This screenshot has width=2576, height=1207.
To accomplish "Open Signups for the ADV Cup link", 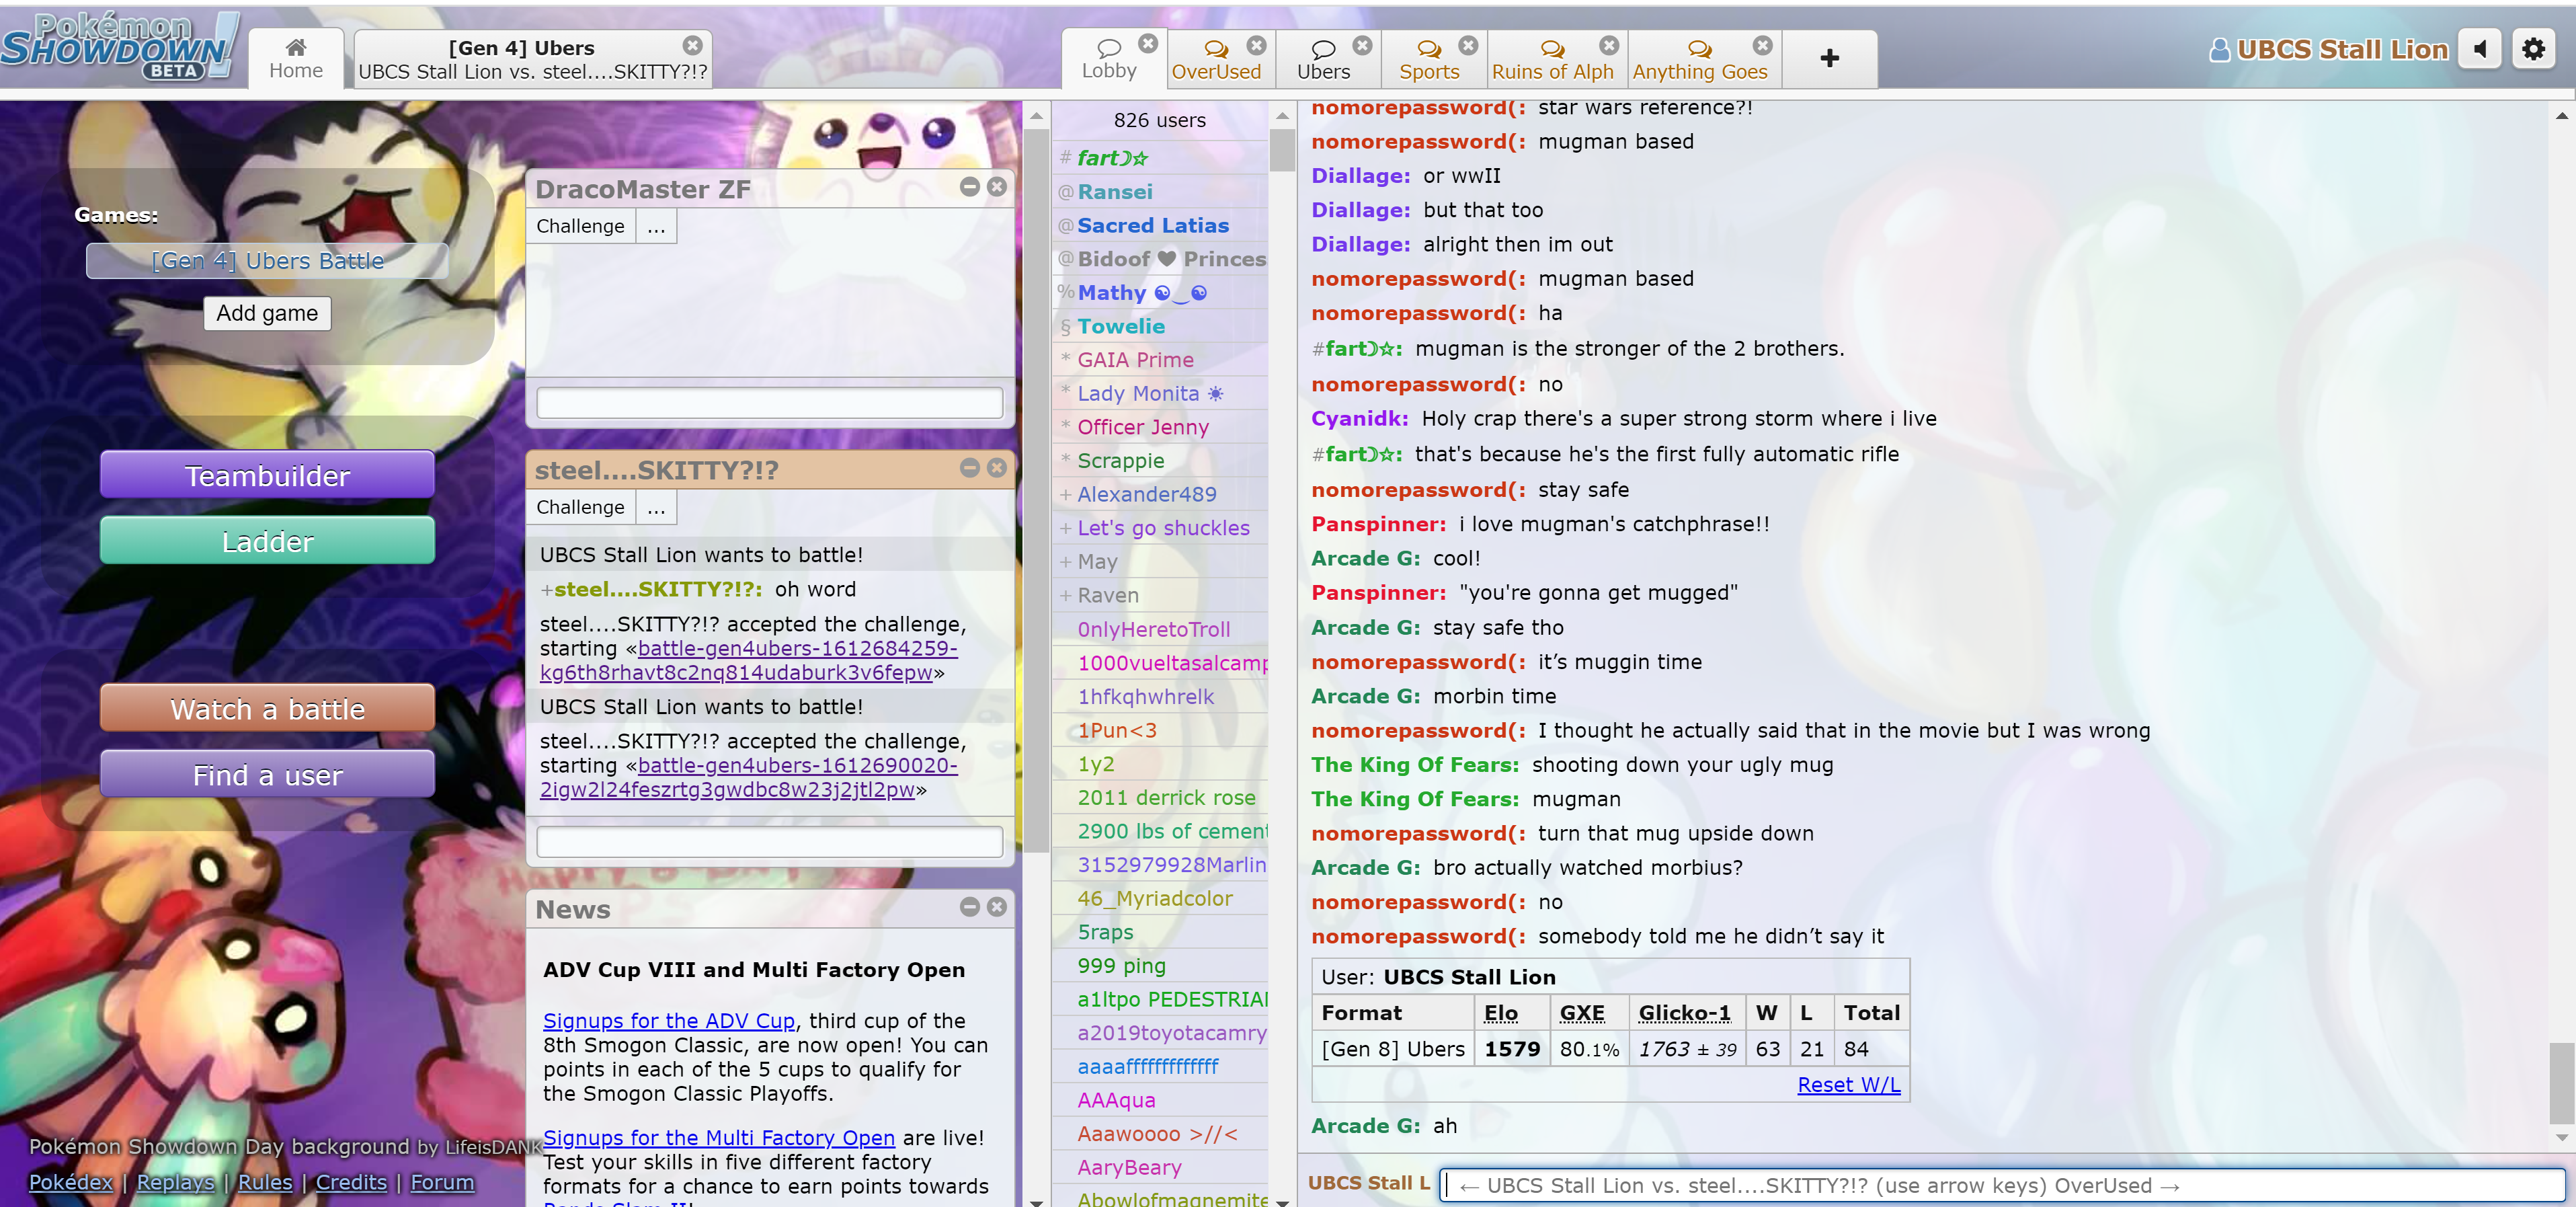I will pyautogui.click(x=669, y=1020).
